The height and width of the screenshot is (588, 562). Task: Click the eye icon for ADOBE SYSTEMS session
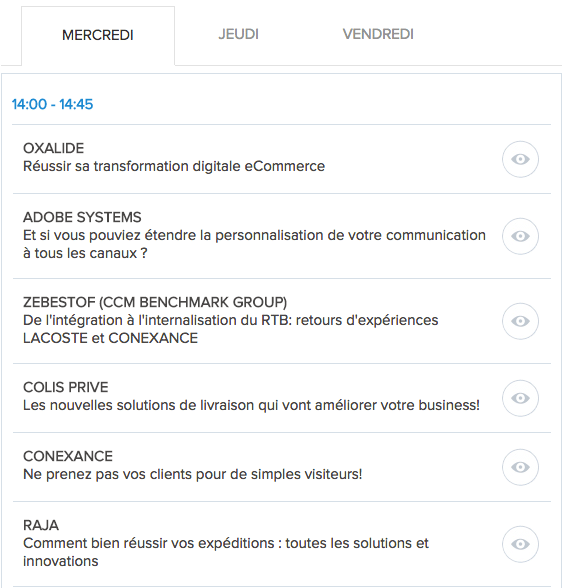pos(520,236)
